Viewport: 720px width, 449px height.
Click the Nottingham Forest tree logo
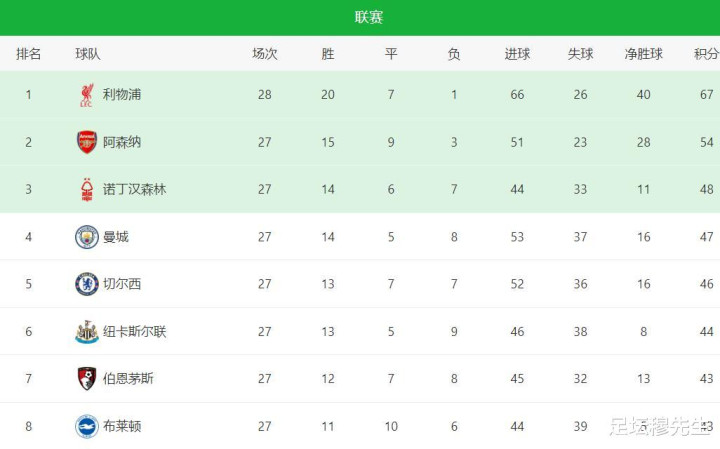(x=87, y=190)
